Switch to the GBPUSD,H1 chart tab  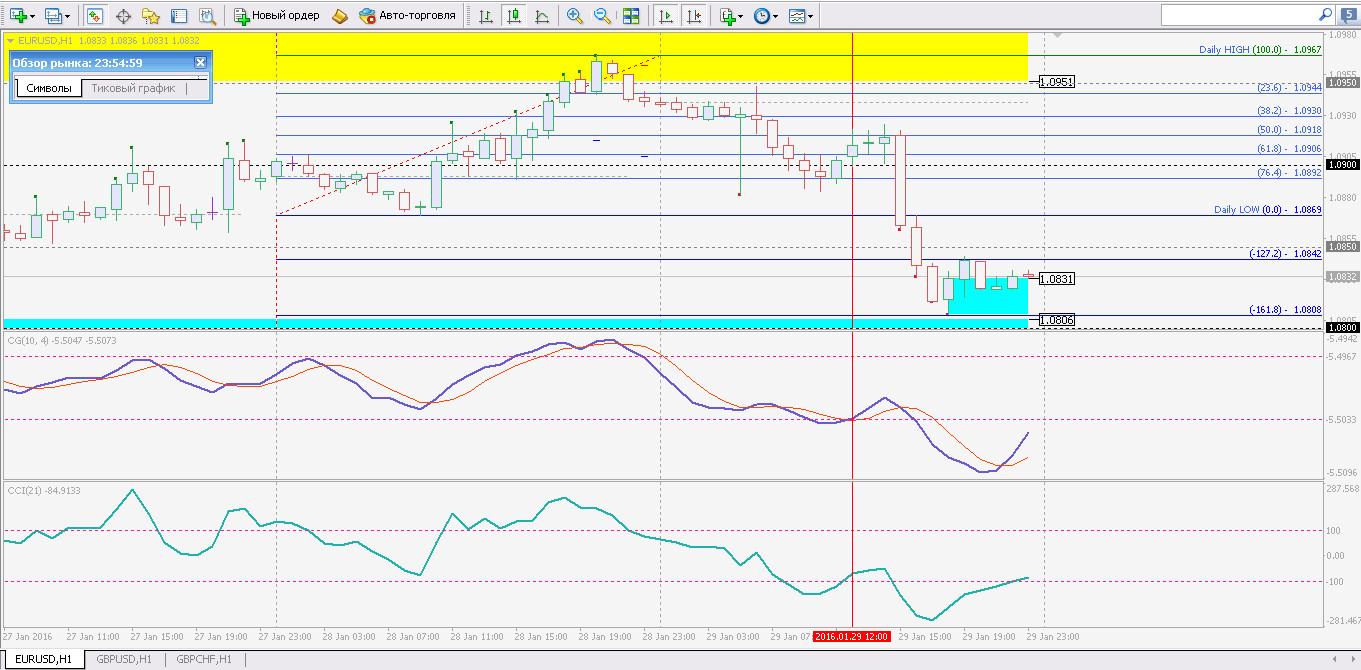[124, 659]
